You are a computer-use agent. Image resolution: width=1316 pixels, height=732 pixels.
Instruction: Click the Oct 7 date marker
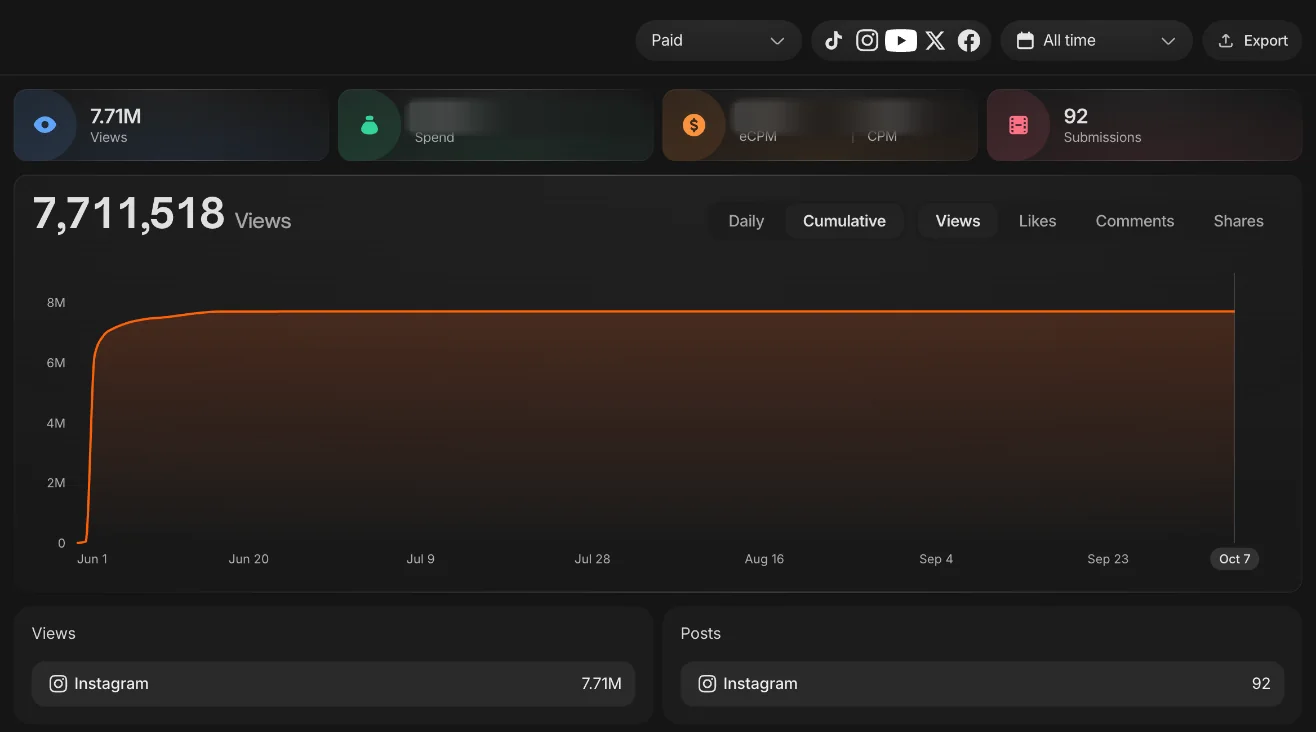[1234, 559]
